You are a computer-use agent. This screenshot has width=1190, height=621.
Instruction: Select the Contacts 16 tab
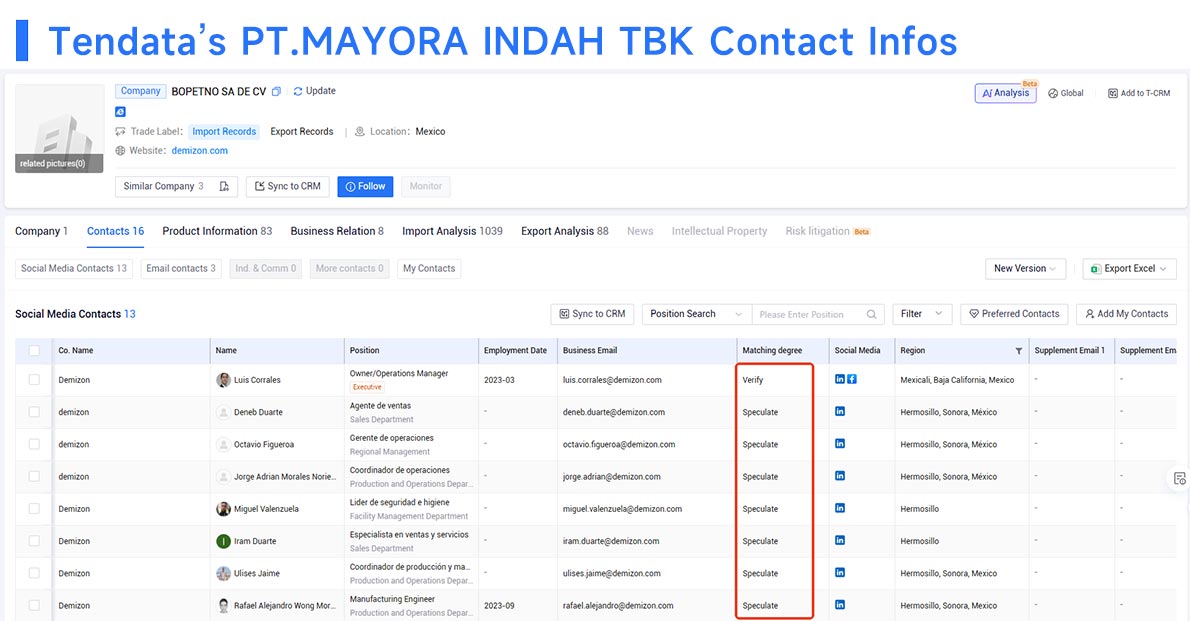[x=115, y=231]
